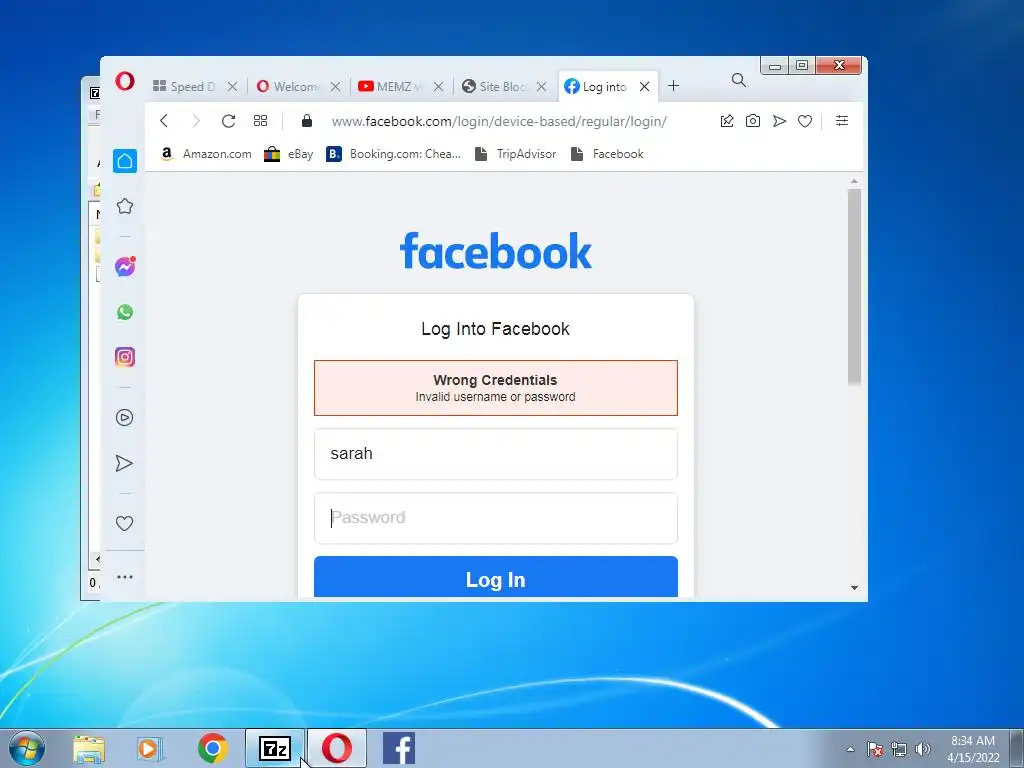Click the Wrong Credentials error banner
The width and height of the screenshot is (1024, 768).
click(496, 388)
